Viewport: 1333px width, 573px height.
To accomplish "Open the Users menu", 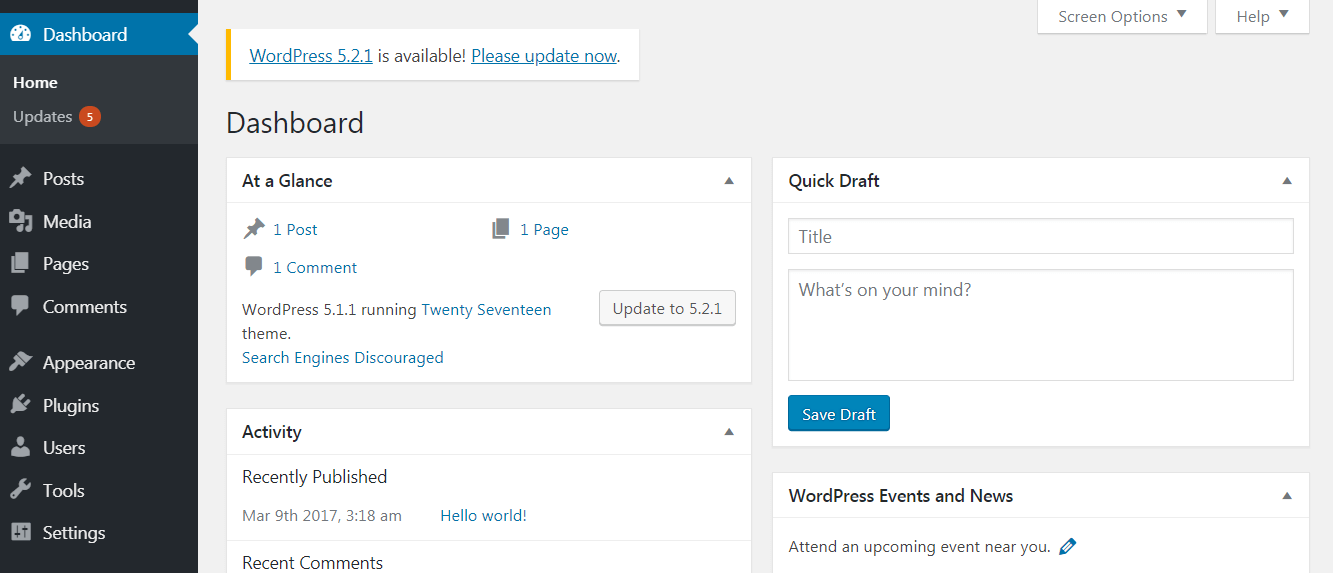I will (x=99, y=447).
